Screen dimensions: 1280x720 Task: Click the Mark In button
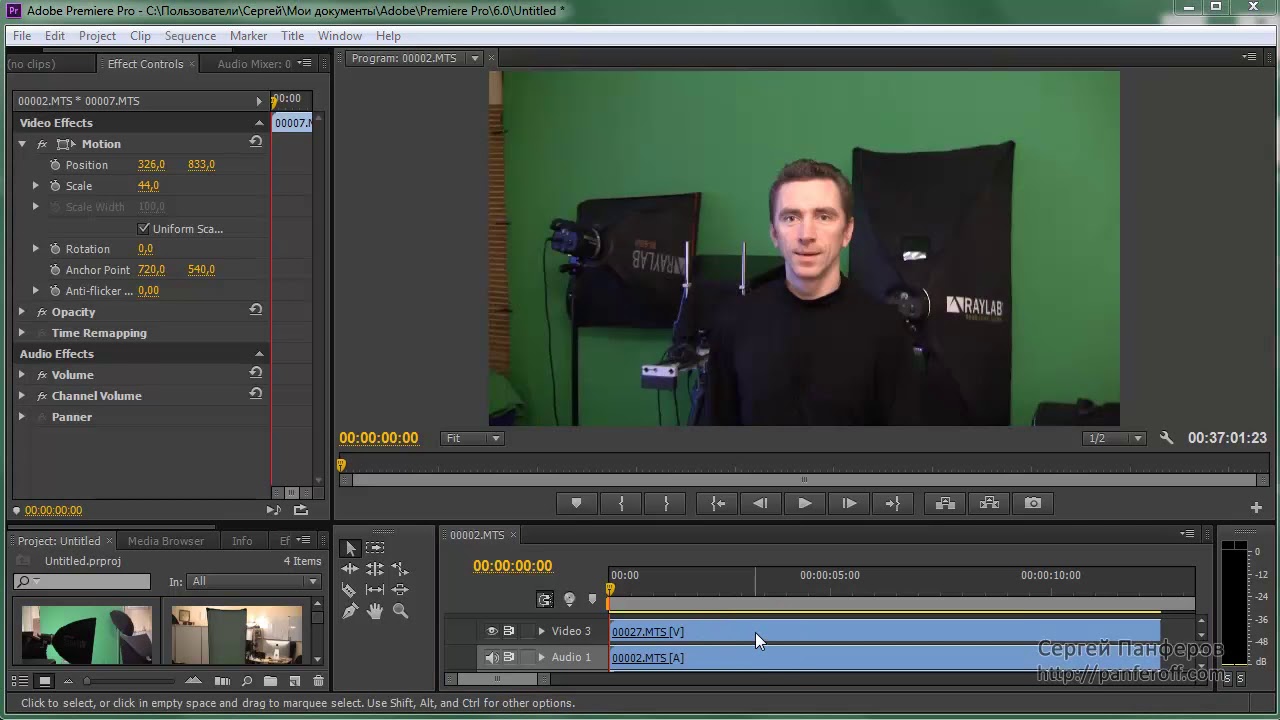[621, 504]
